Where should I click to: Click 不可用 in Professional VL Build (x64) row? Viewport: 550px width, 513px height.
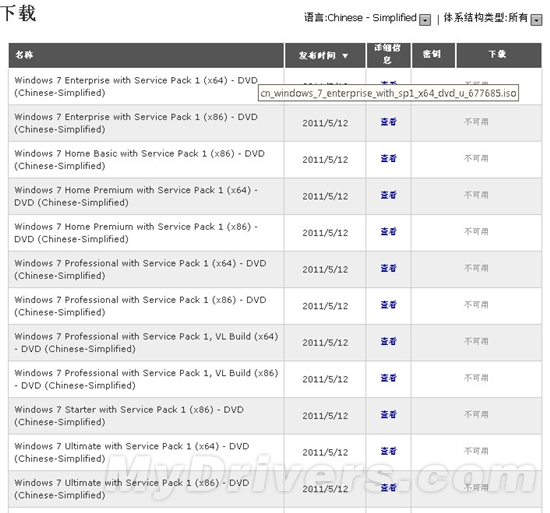[x=476, y=341]
